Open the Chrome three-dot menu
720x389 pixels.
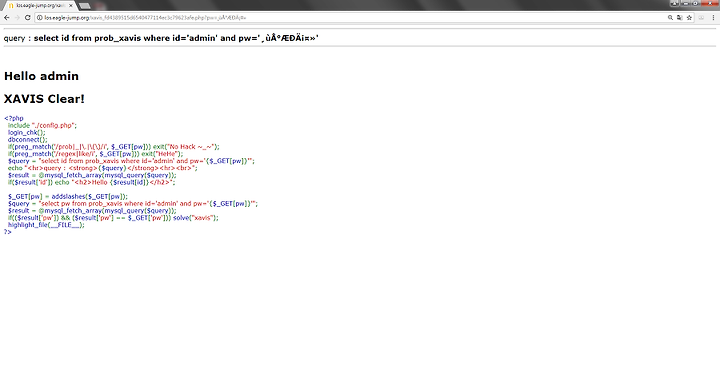713,17
